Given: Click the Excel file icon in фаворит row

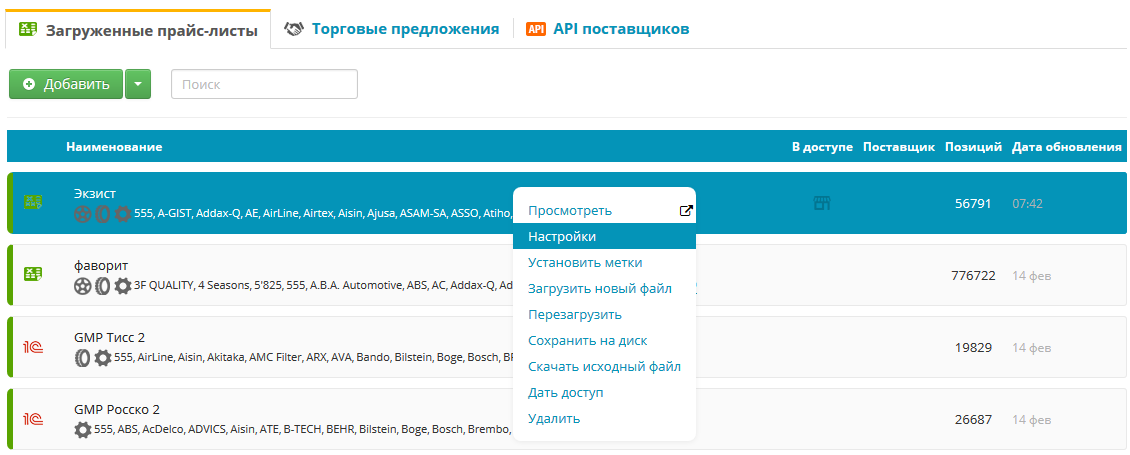Looking at the screenshot, I should coord(33,274).
